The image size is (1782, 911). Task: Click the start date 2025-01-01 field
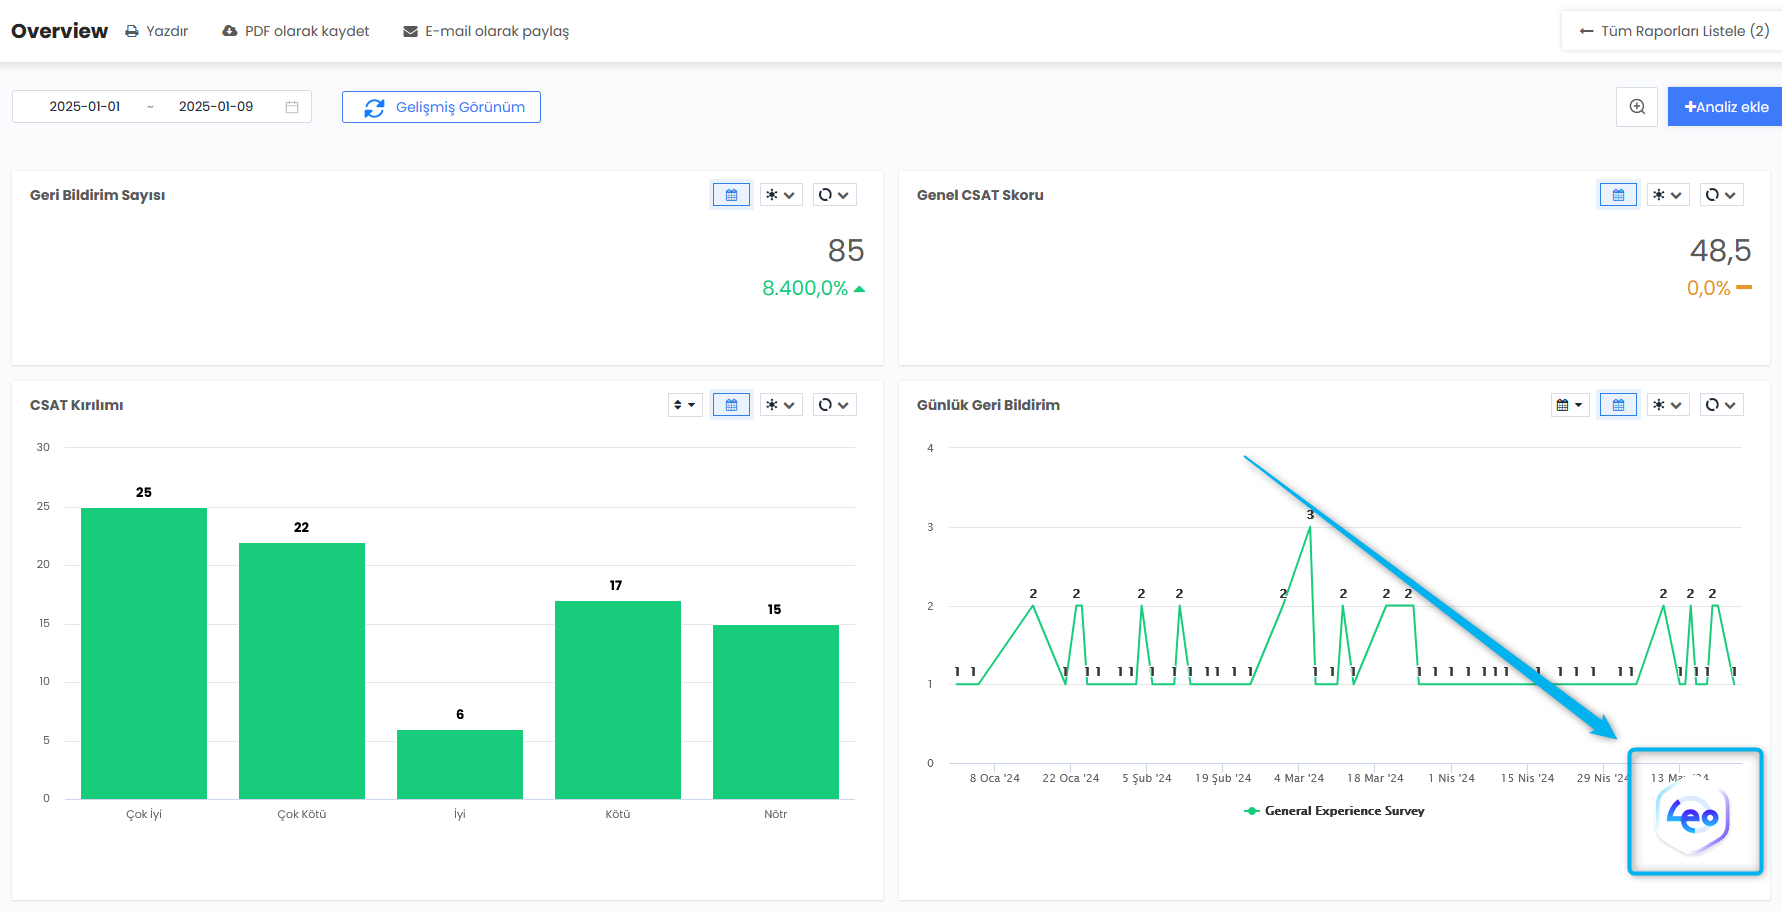(85, 107)
